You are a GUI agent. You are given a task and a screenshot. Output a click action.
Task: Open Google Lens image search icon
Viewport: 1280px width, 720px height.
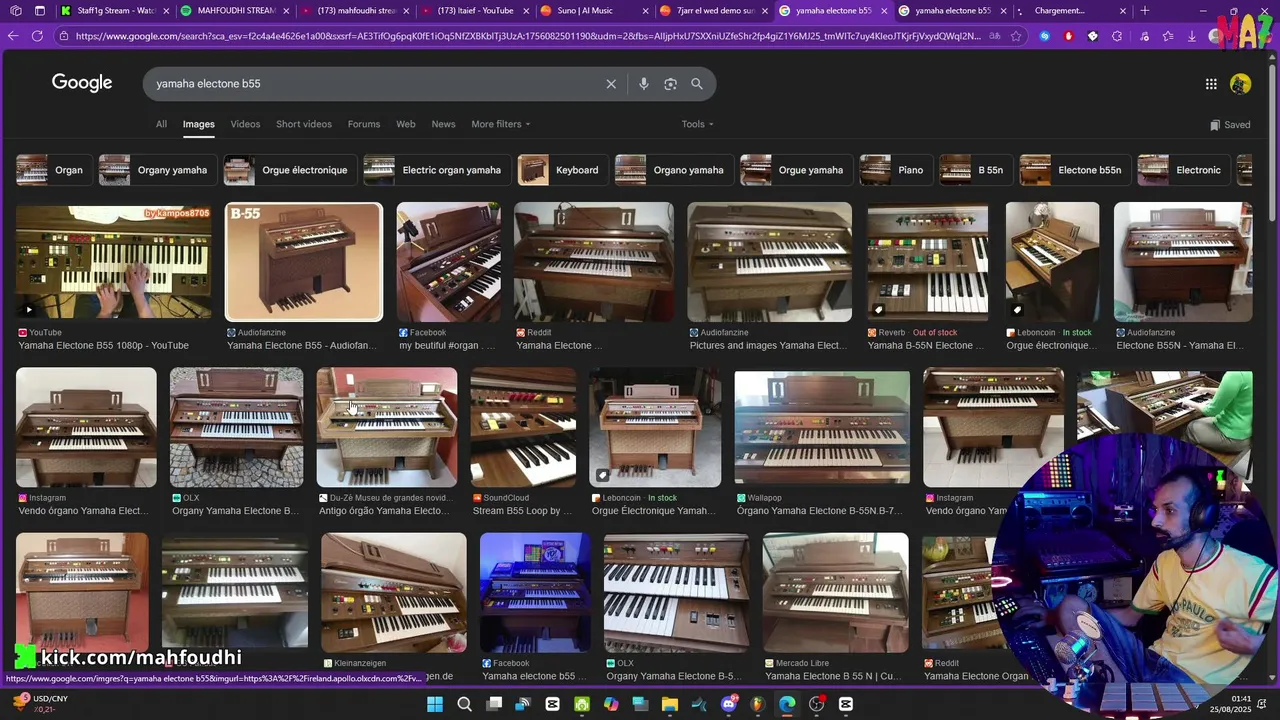click(670, 84)
